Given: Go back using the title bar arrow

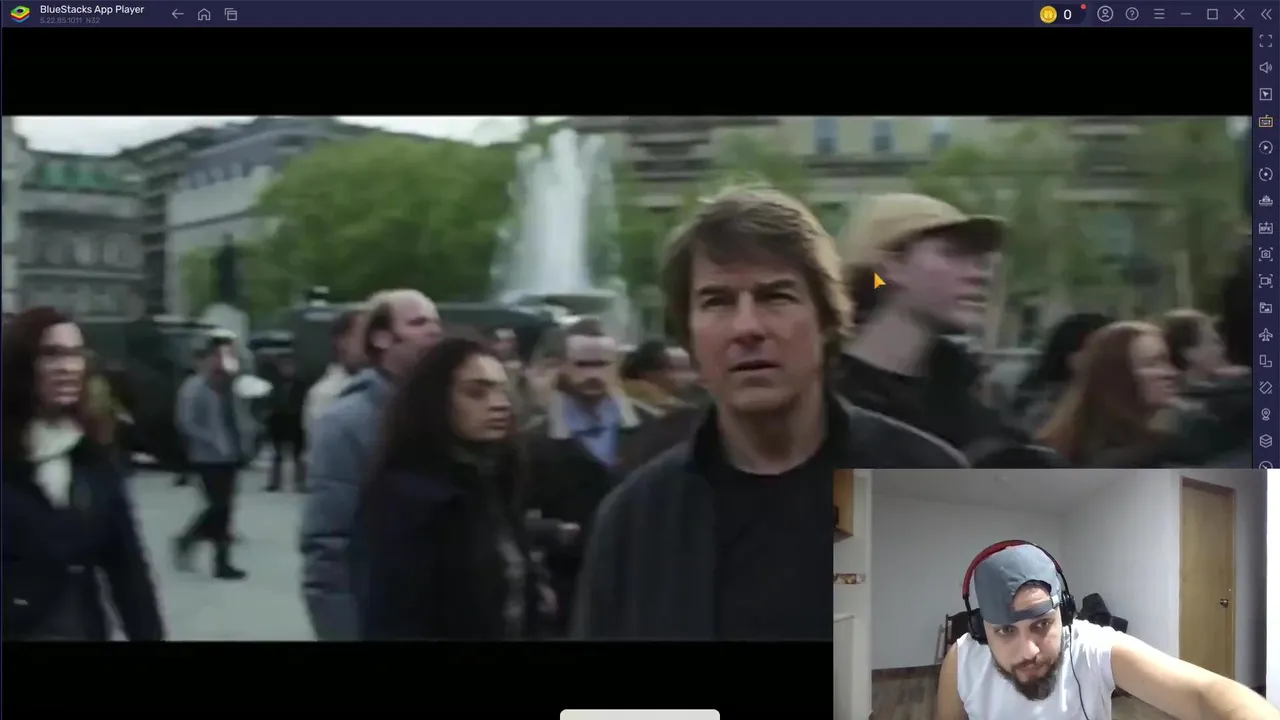Looking at the screenshot, I should point(177,14).
